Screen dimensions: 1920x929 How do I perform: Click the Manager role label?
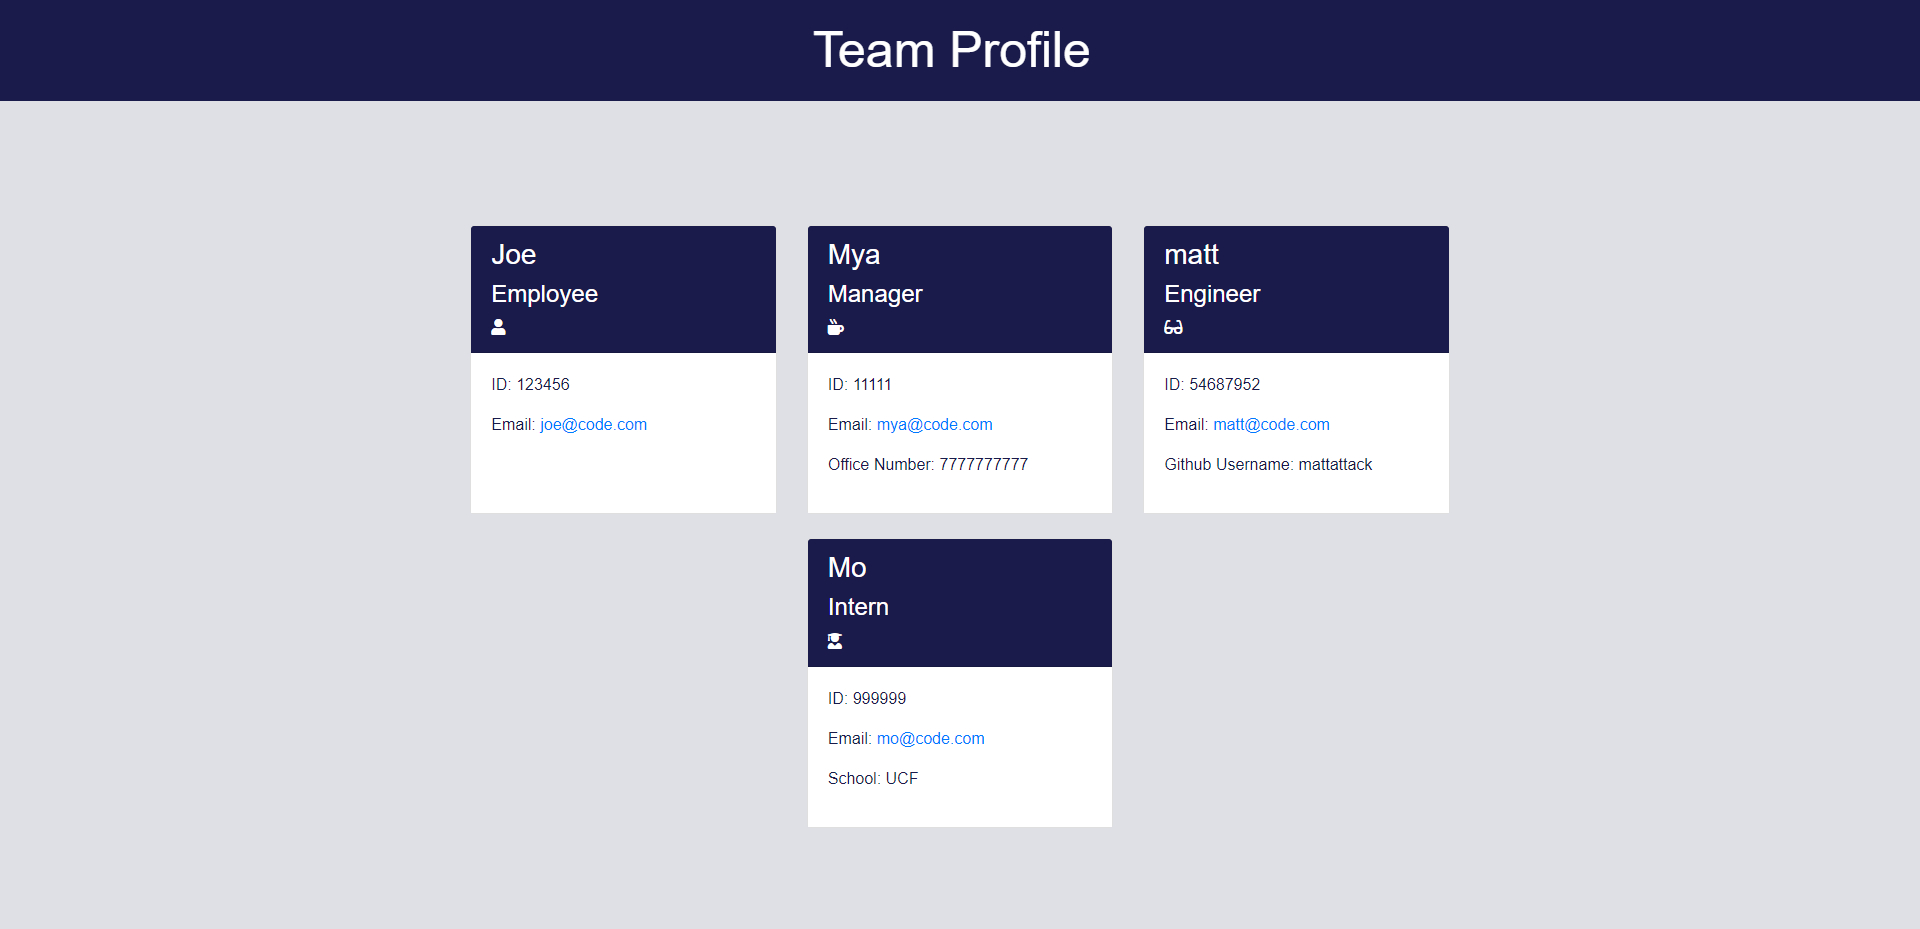(x=874, y=293)
